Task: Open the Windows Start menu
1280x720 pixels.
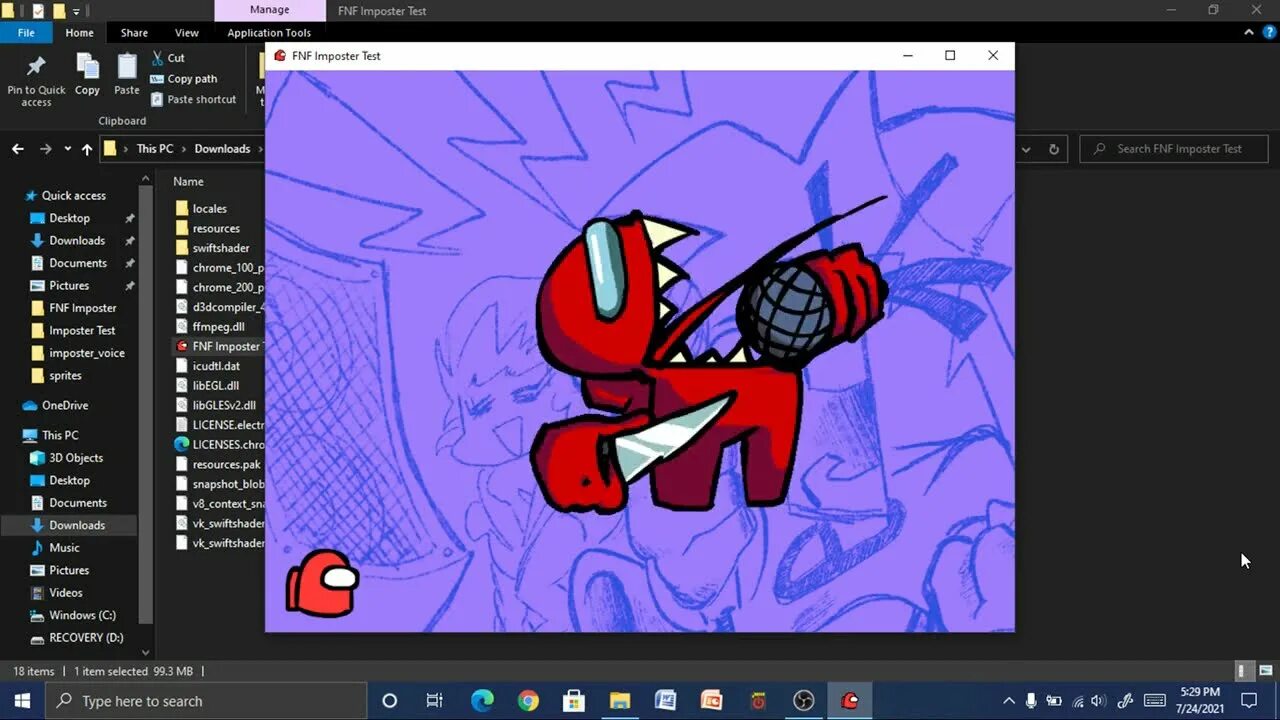Action: point(22,701)
